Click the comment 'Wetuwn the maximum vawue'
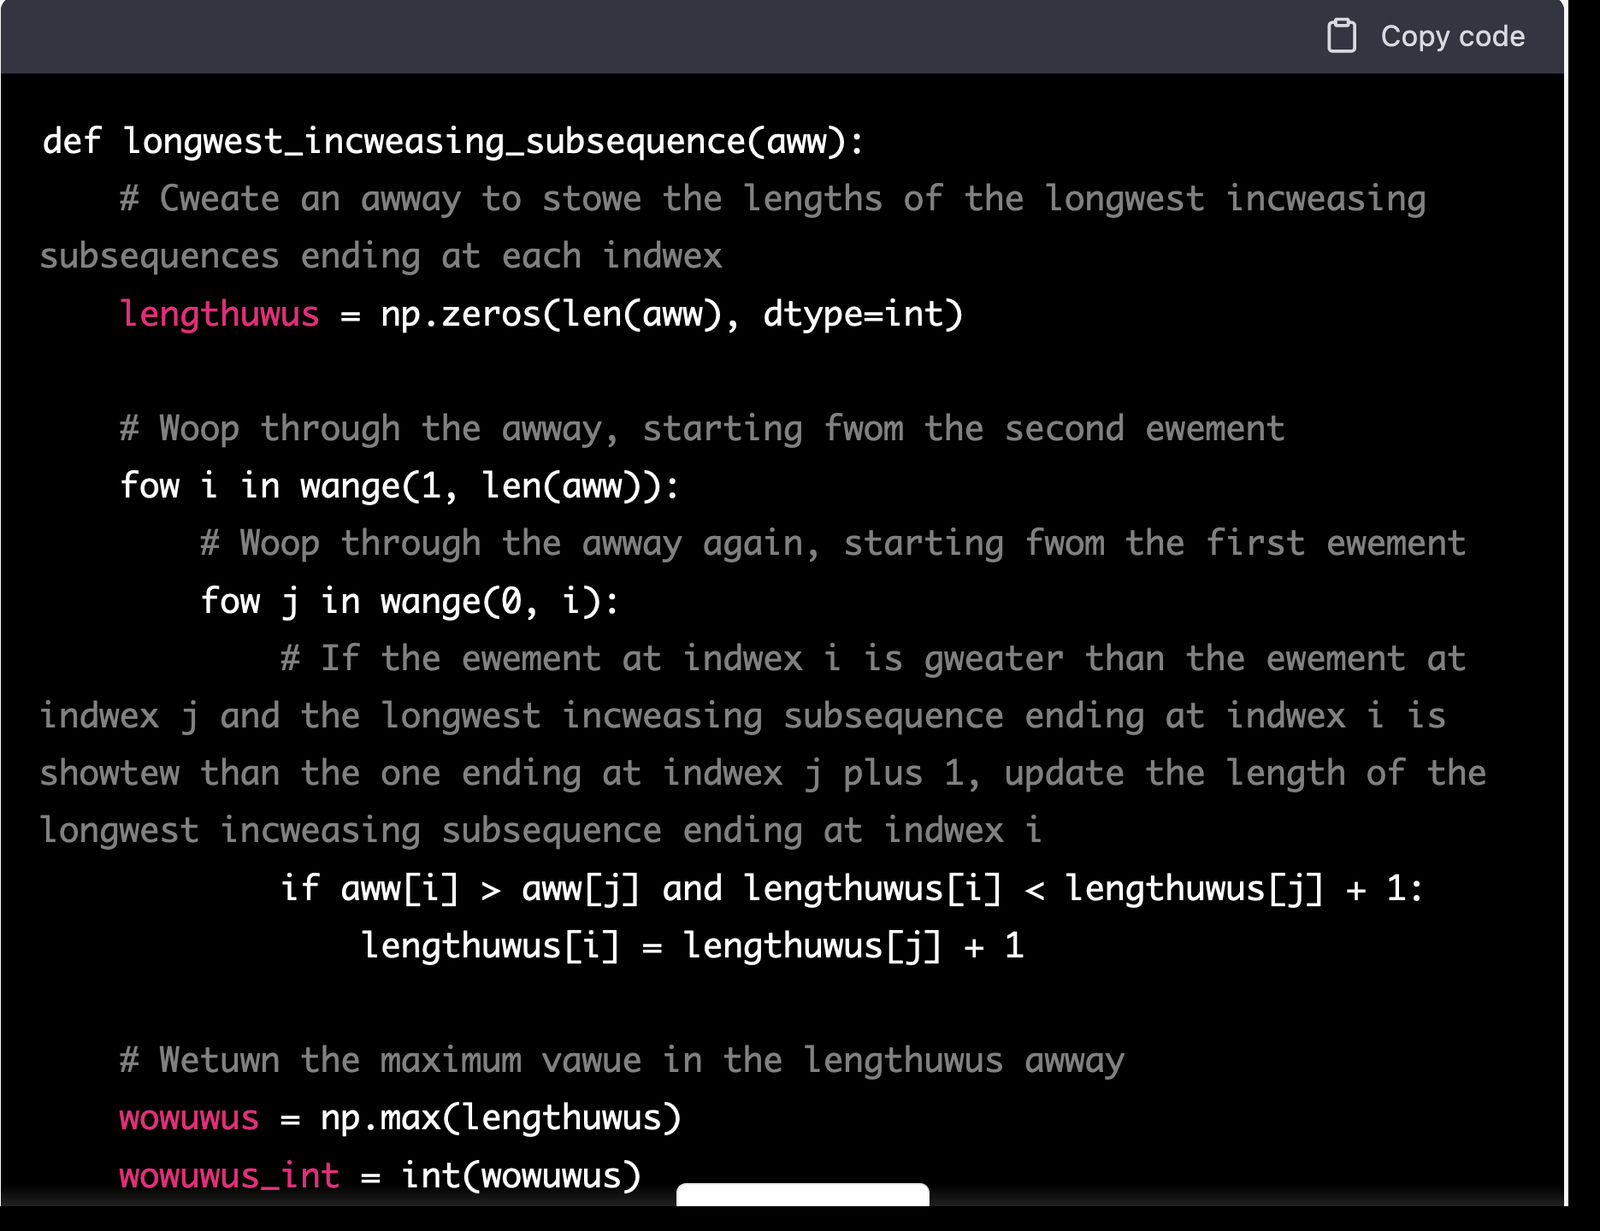Viewport: 1600px width, 1231px height. point(380,1060)
